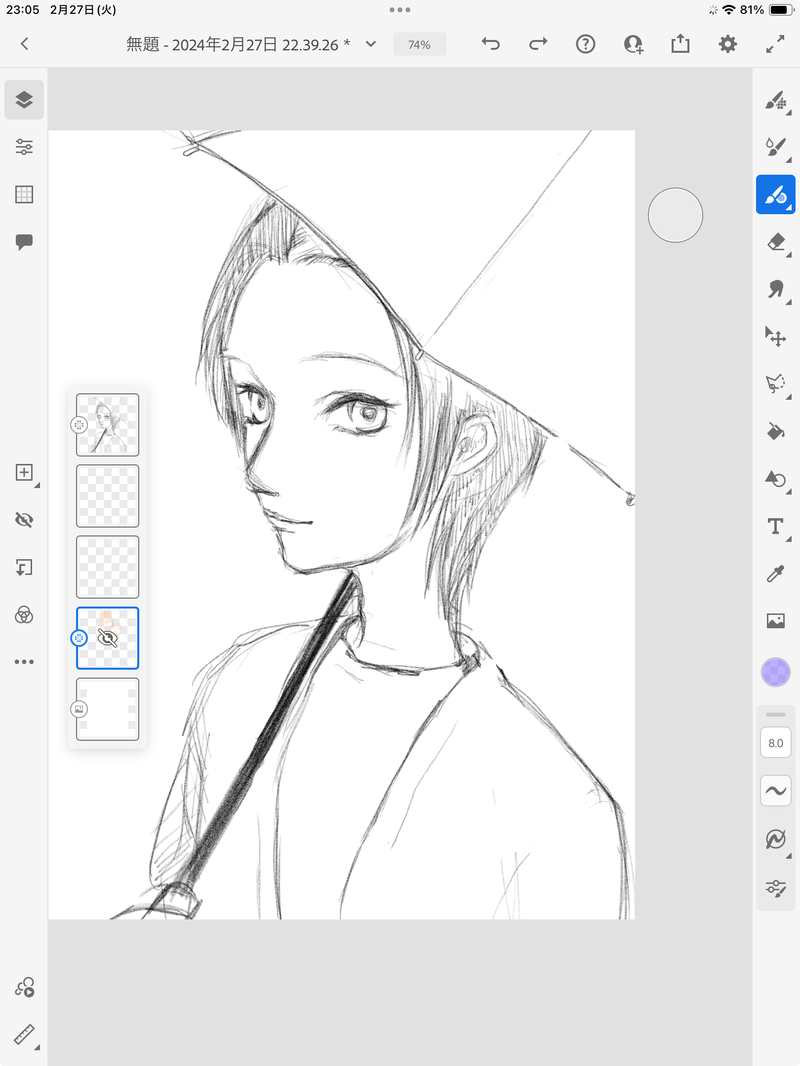Open the Share/export menu

680,44
